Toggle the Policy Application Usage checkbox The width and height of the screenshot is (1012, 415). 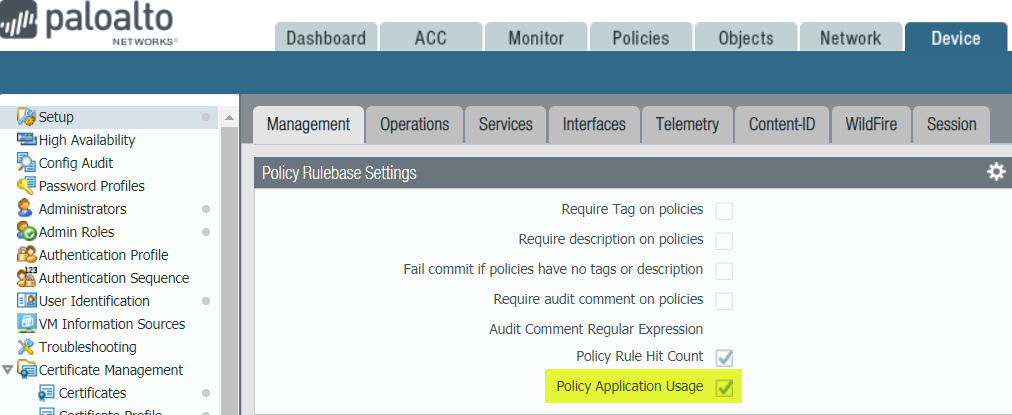coord(724,387)
